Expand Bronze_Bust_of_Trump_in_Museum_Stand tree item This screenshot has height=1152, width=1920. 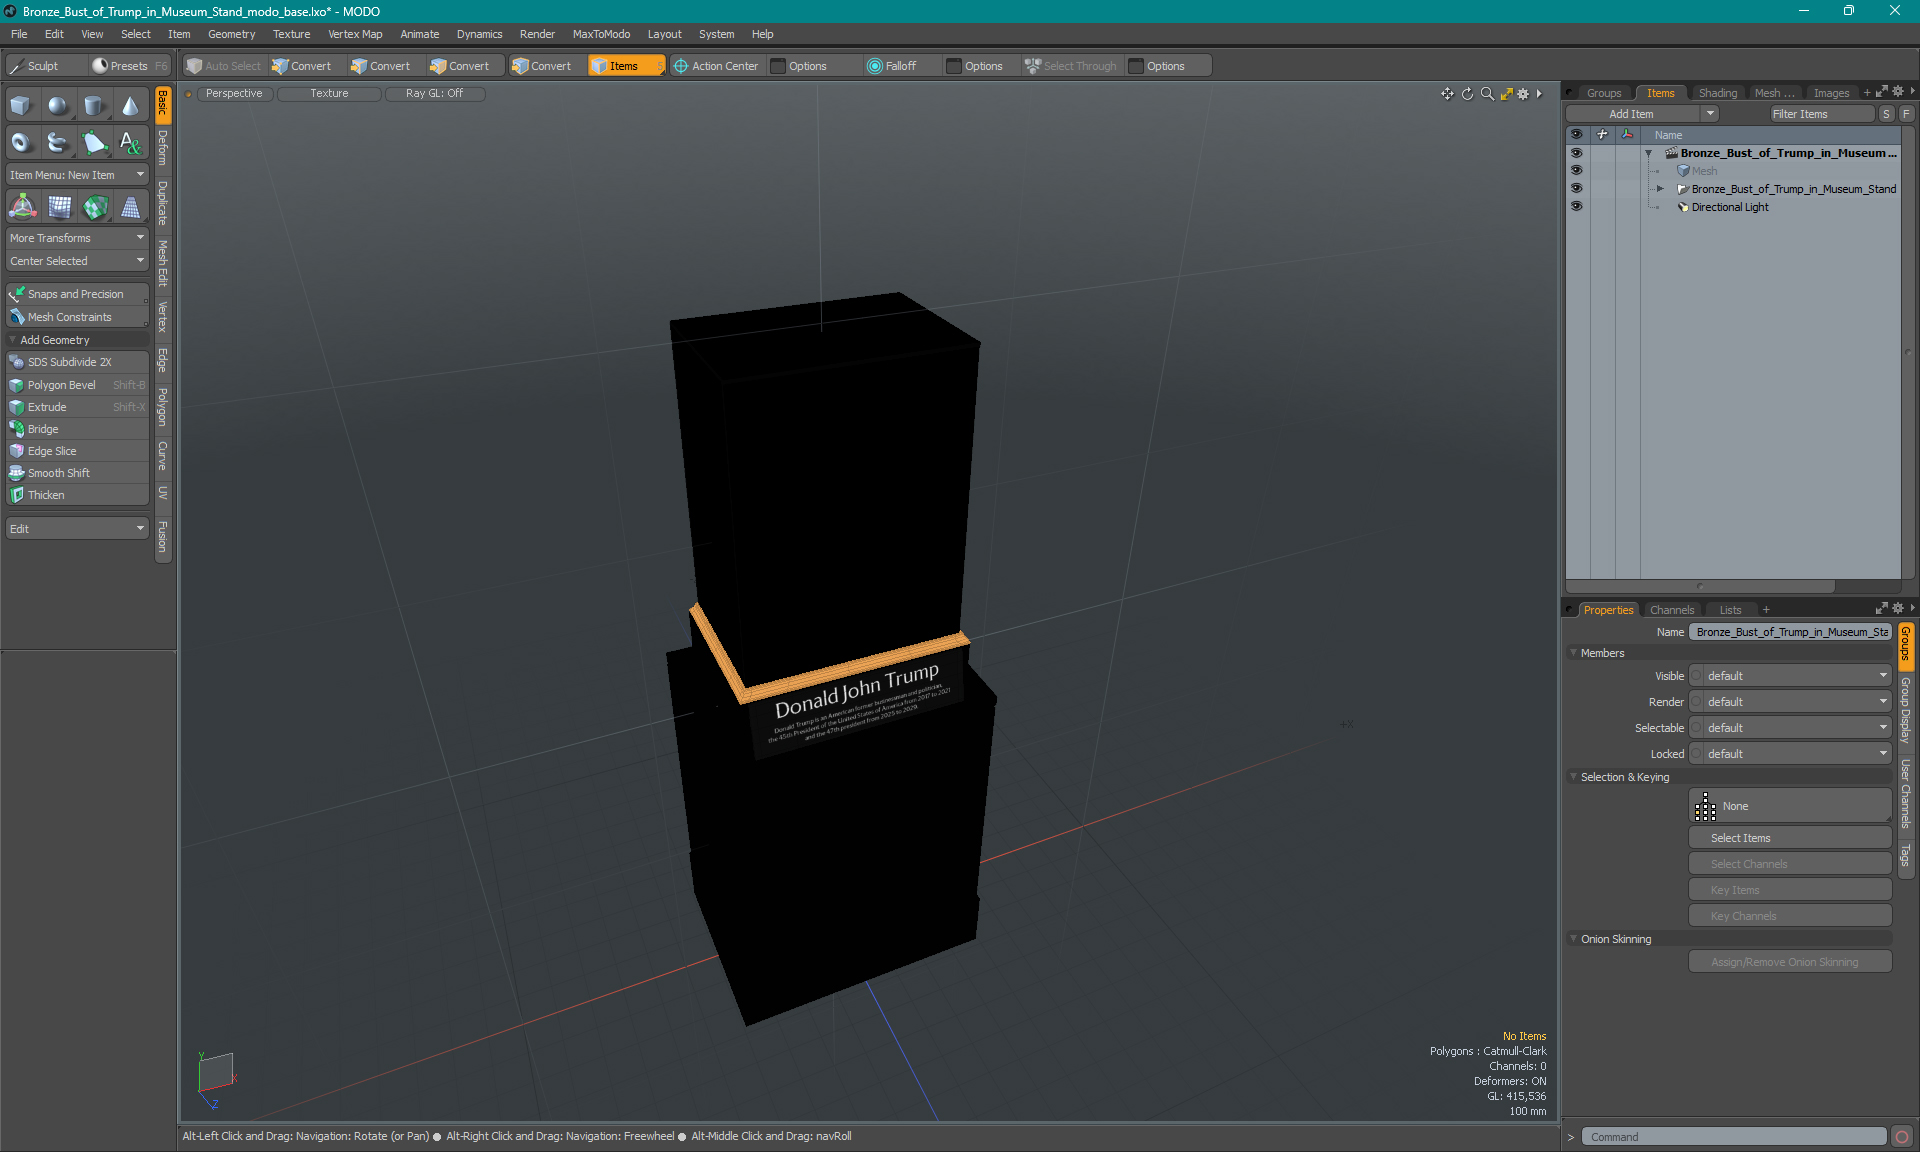pos(1660,189)
